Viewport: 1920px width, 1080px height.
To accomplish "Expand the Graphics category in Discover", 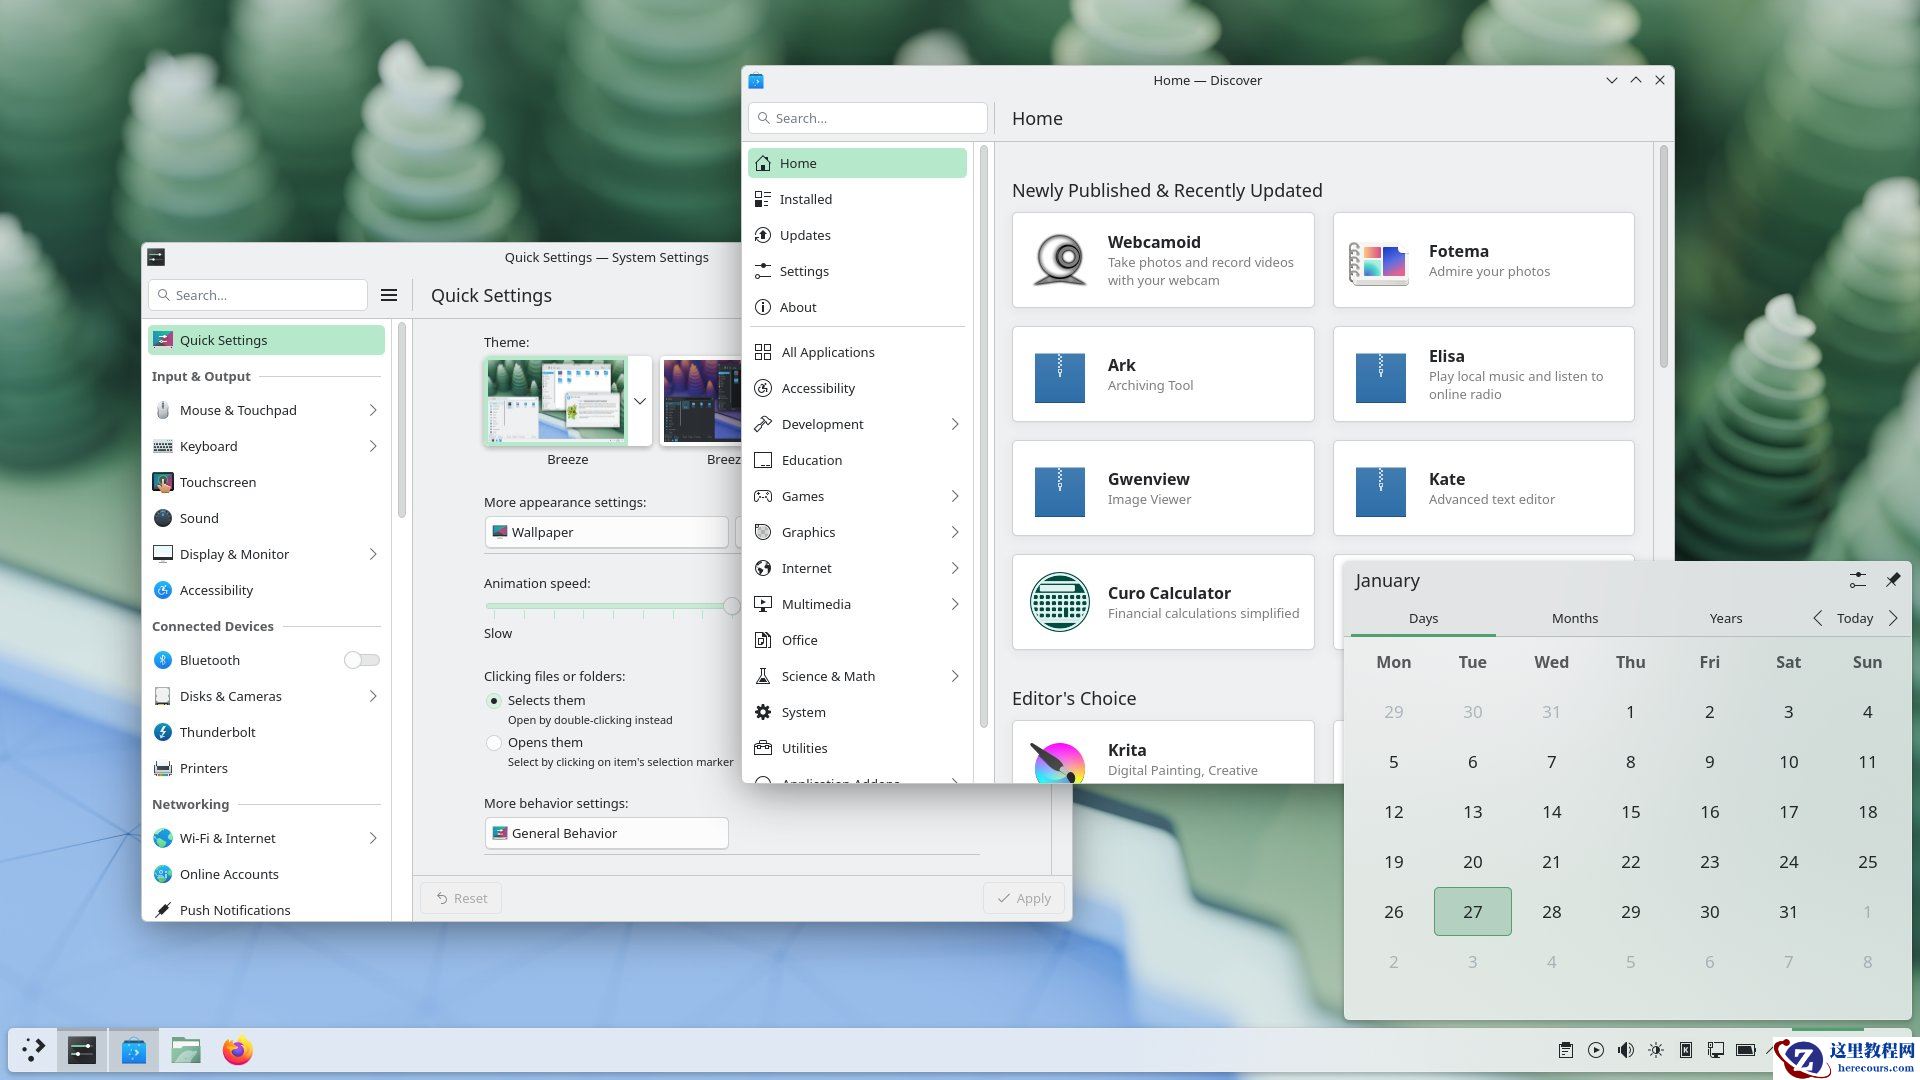I will [x=954, y=532].
